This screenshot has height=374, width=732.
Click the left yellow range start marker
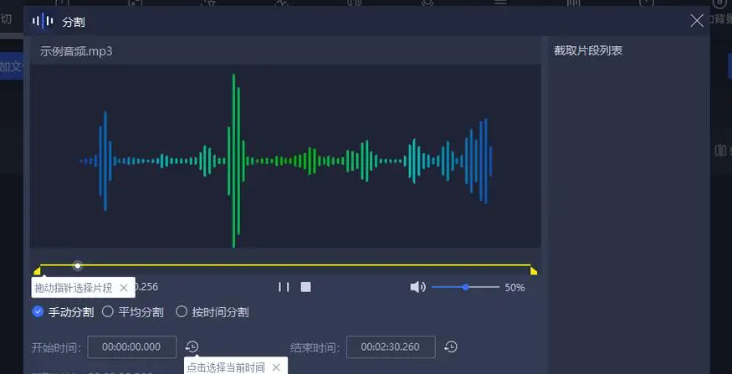37,270
